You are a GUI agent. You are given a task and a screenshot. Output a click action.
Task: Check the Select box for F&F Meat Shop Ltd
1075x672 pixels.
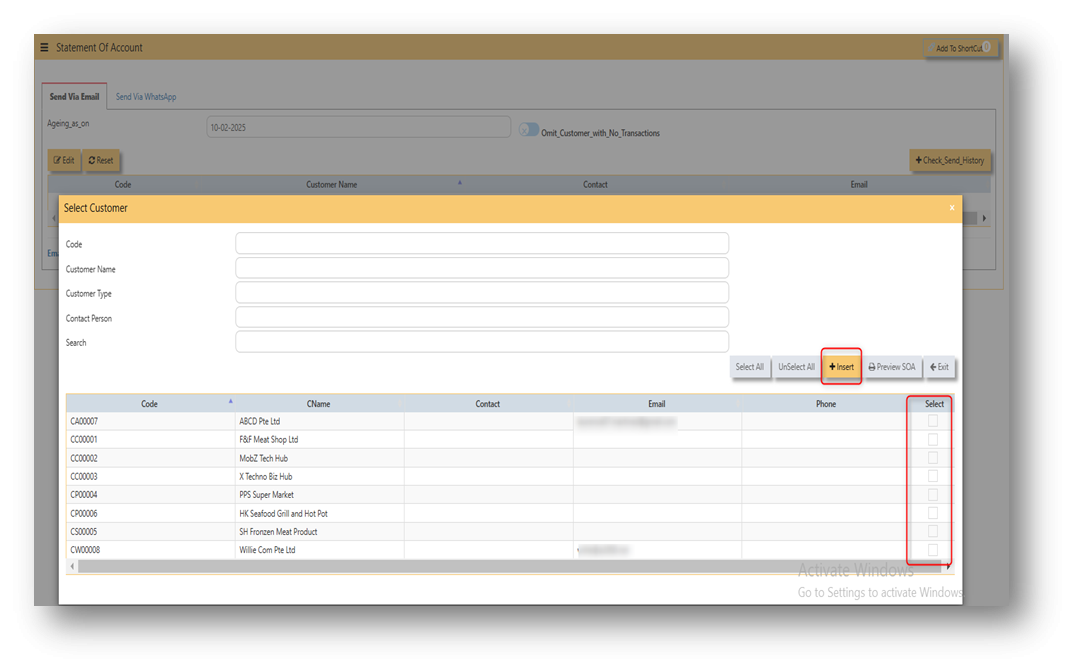point(932,440)
